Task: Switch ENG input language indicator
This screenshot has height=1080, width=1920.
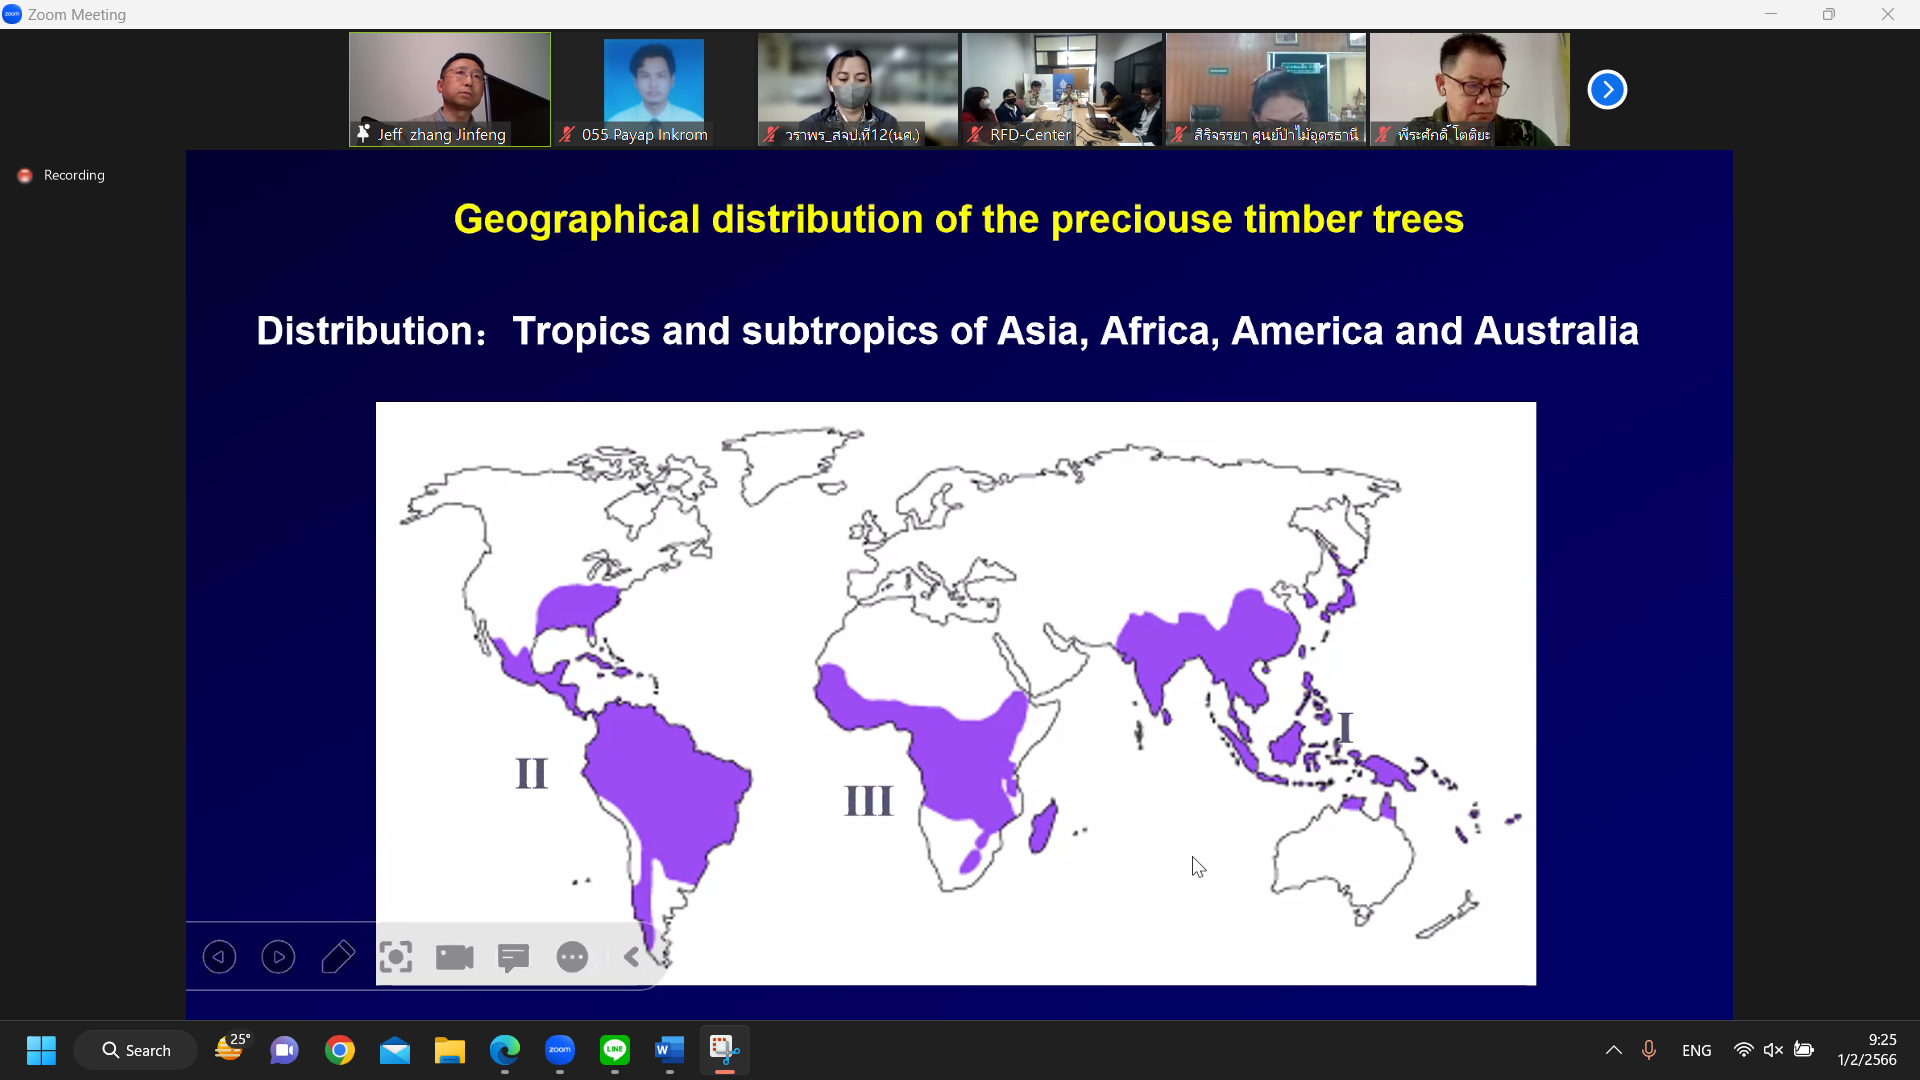Action: 1696,1050
